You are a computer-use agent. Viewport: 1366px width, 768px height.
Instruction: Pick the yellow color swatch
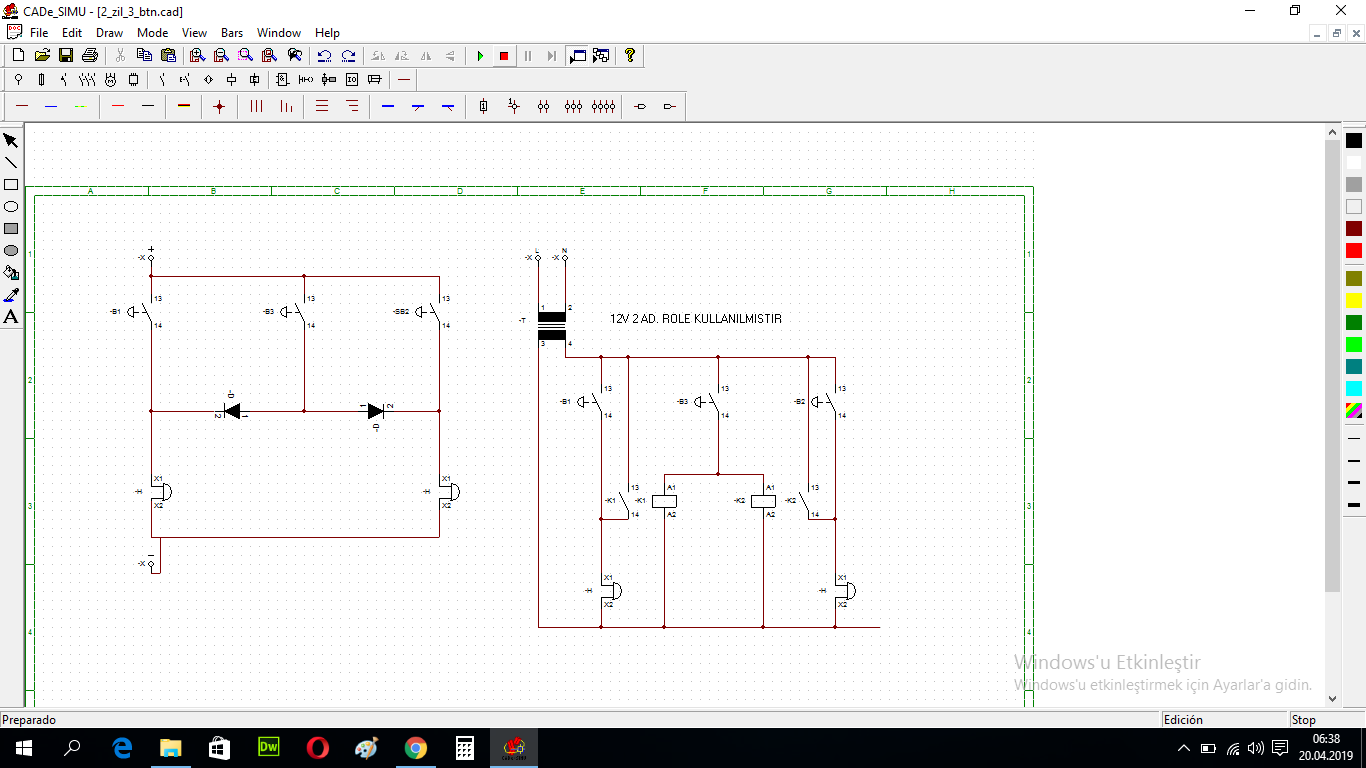coord(1354,300)
